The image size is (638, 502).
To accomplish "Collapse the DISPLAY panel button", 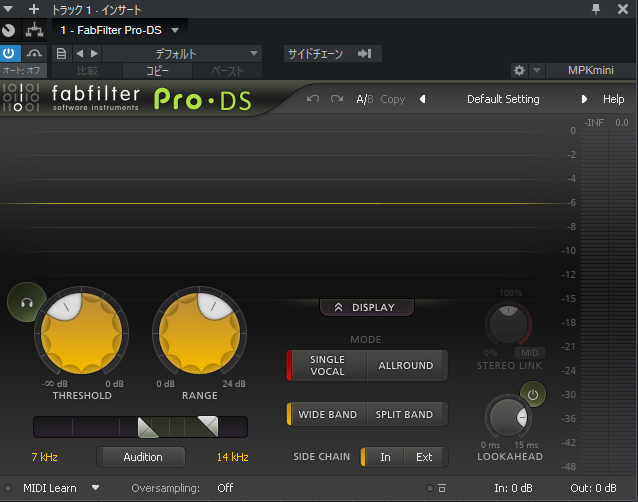I will coord(367,308).
